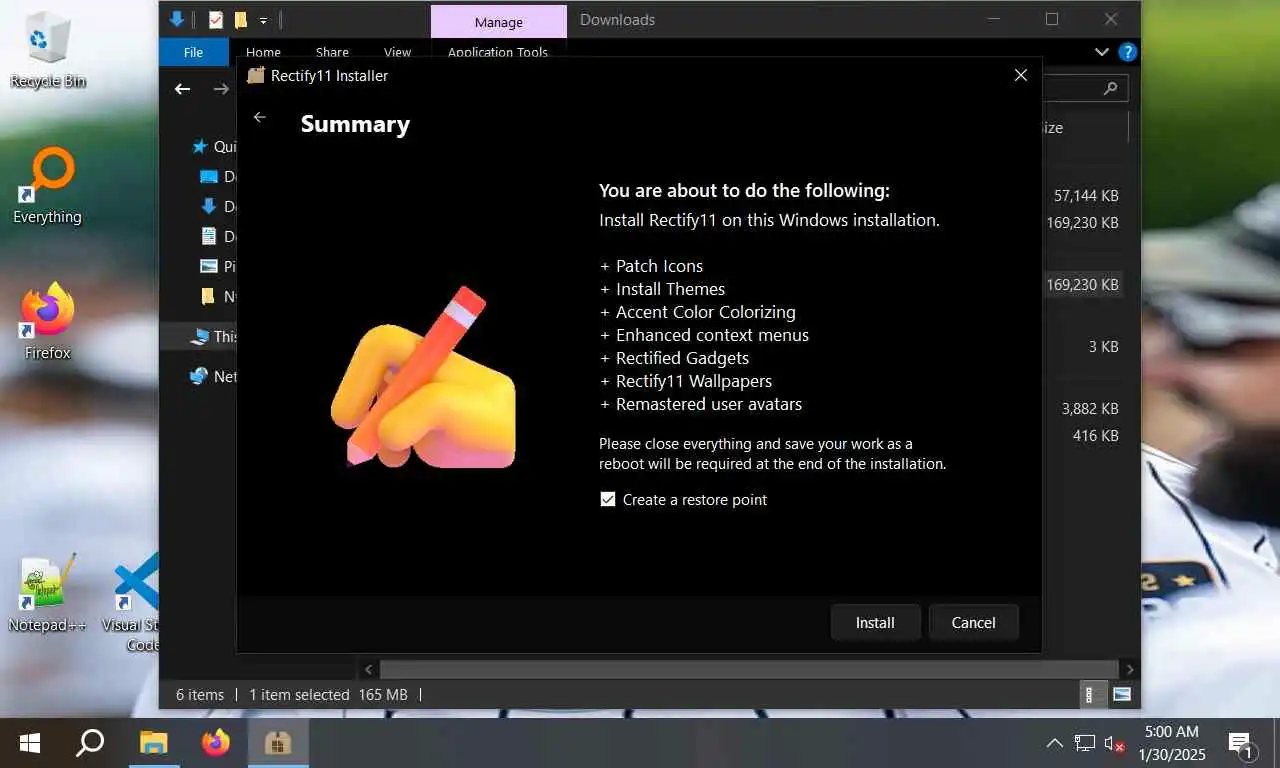Switch Explorer to large icons view
The image size is (1280, 768).
pyautogui.click(x=1122, y=694)
